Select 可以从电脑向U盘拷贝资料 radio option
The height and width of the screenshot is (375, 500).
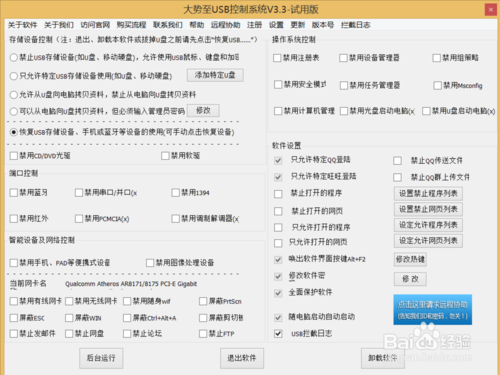(x=14, y=111)
